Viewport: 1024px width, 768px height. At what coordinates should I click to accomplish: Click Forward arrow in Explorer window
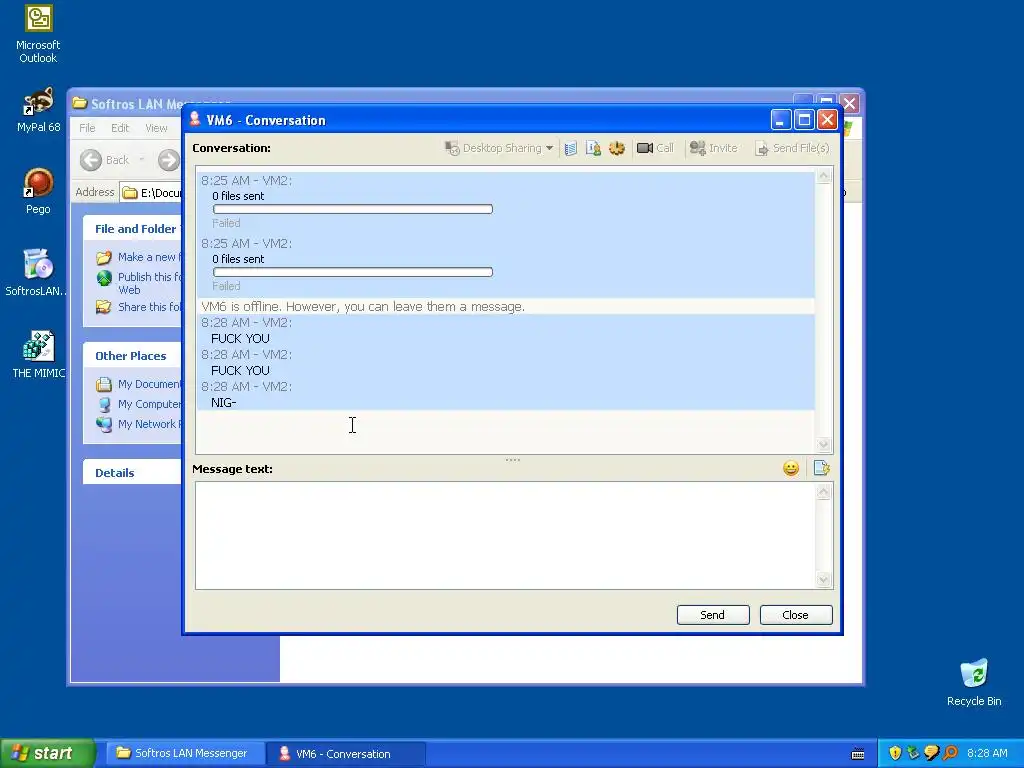click(x=168, y=160)
